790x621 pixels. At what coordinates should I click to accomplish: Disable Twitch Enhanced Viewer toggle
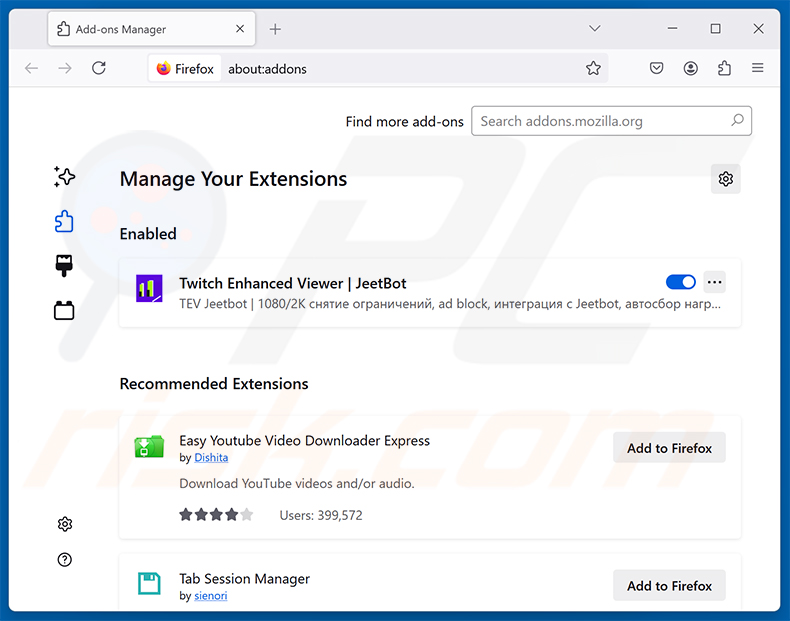point(681,282)
